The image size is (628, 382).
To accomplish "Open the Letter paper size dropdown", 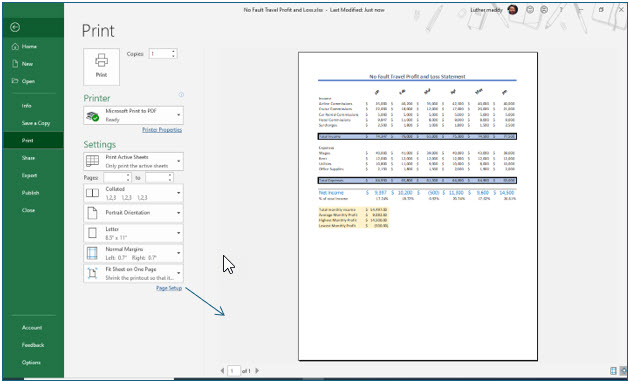I will (x=133, y=233).
